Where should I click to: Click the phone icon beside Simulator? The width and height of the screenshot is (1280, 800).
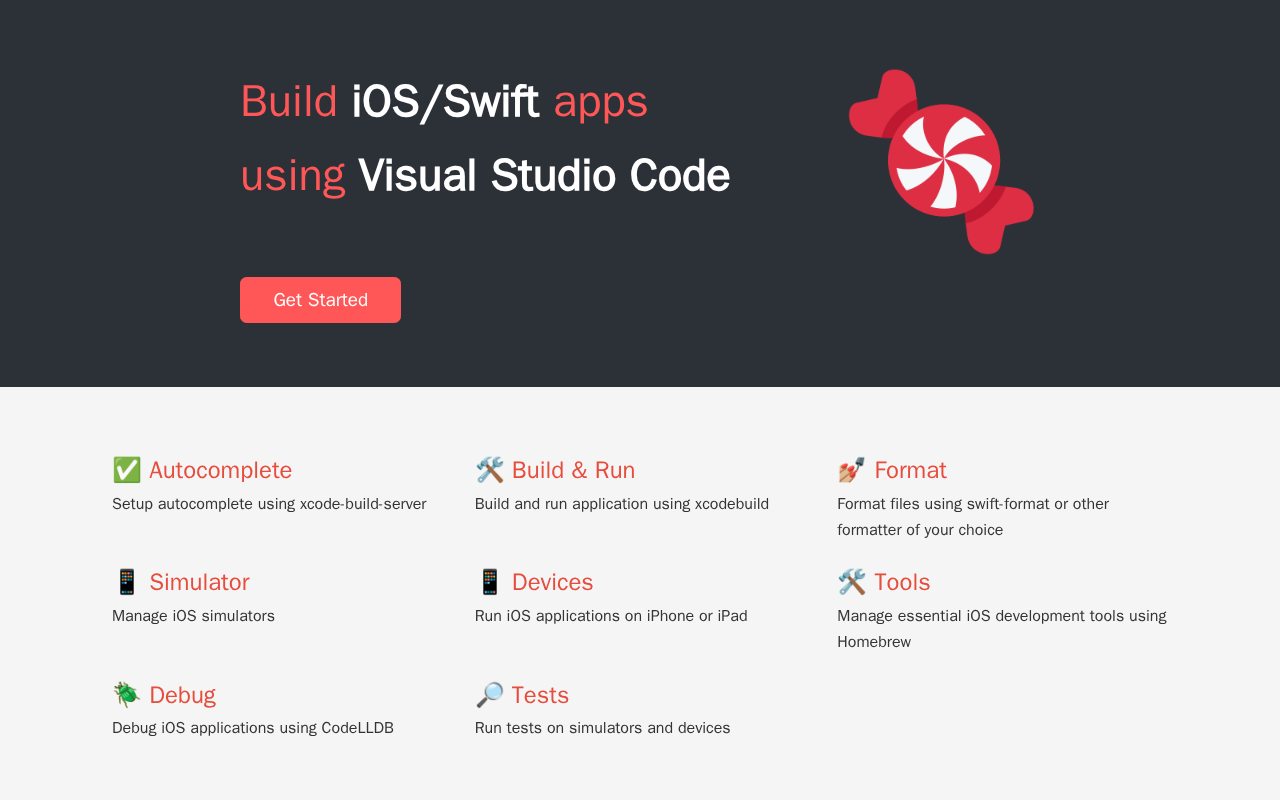click(127, 582)
